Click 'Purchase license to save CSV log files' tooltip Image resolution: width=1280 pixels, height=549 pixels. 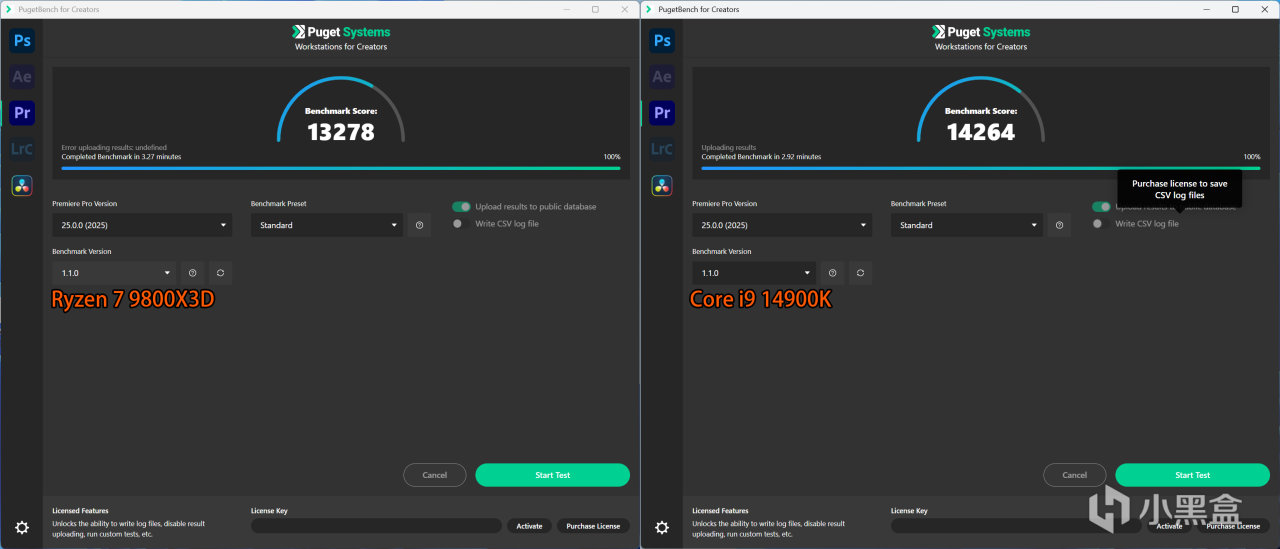1180,189
